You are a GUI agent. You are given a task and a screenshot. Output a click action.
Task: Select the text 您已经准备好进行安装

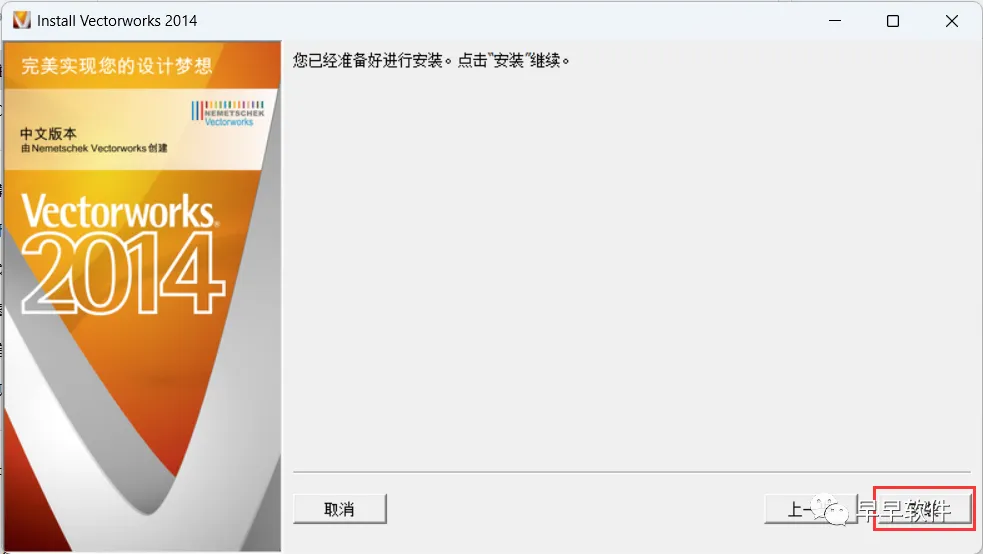coord(367,60)
